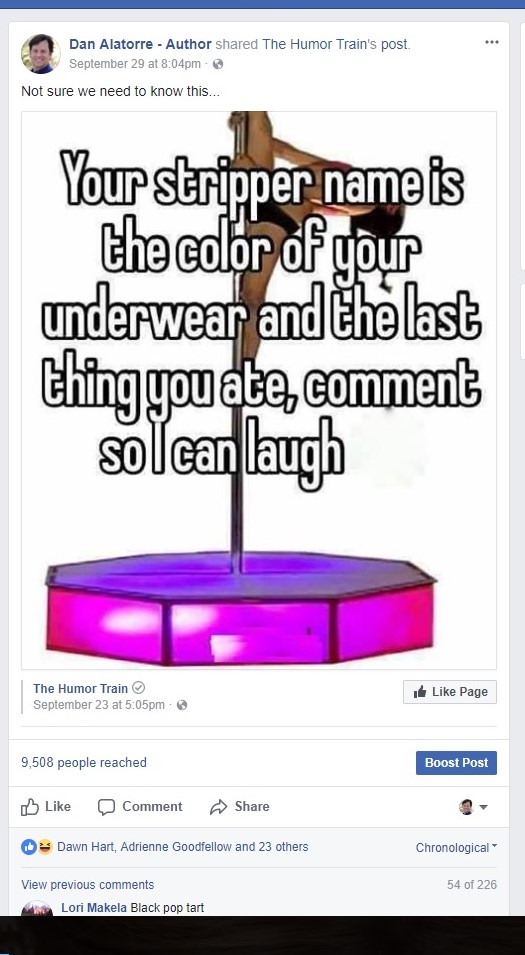Click the globe privacy icon beside September 29
This screenshot has height=955, width=525.
point(217,64)
